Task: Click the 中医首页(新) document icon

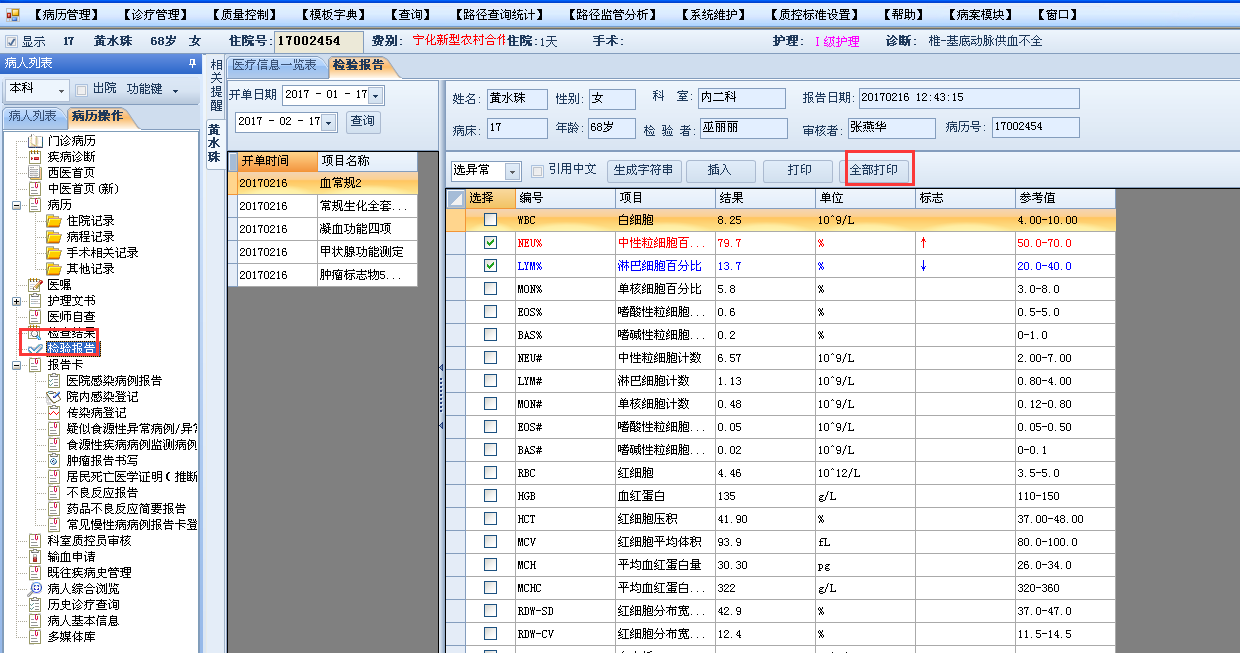Action: tap(35, 189)
